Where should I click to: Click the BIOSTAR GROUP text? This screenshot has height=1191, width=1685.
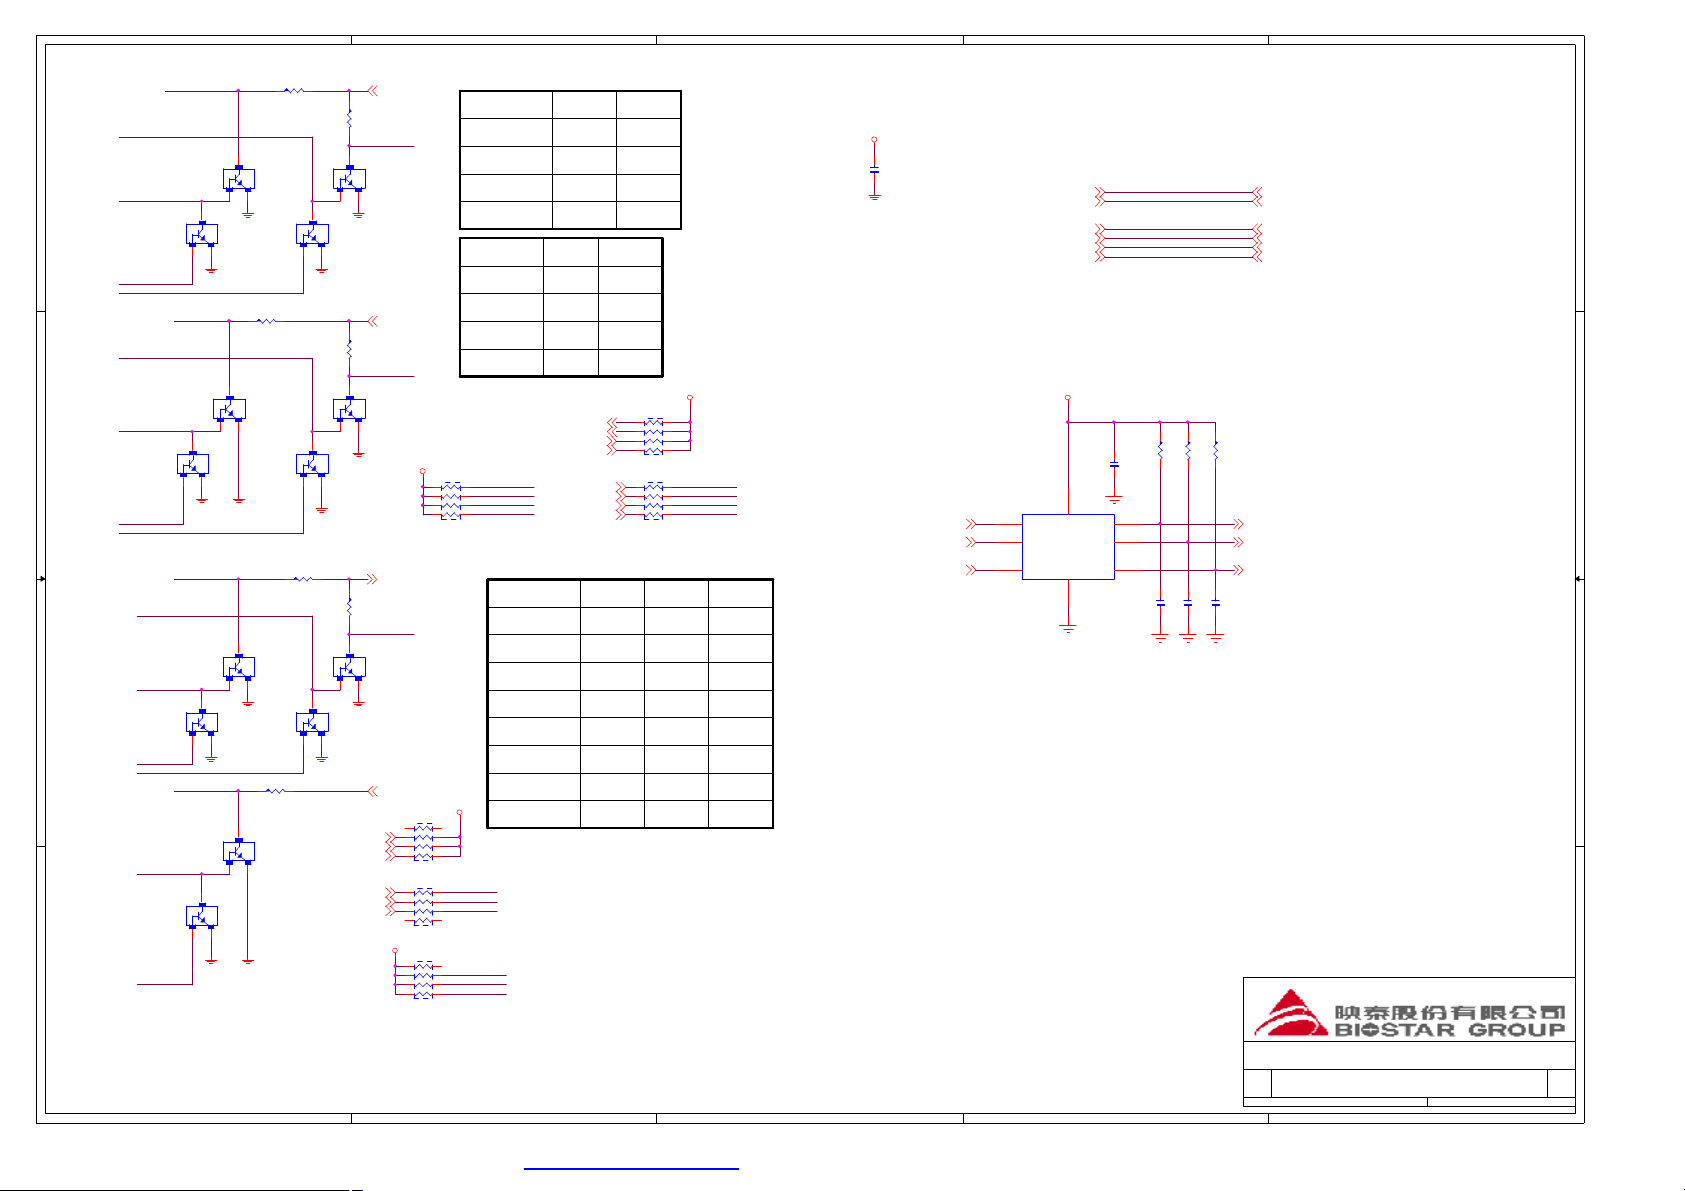[1450, 1029]
